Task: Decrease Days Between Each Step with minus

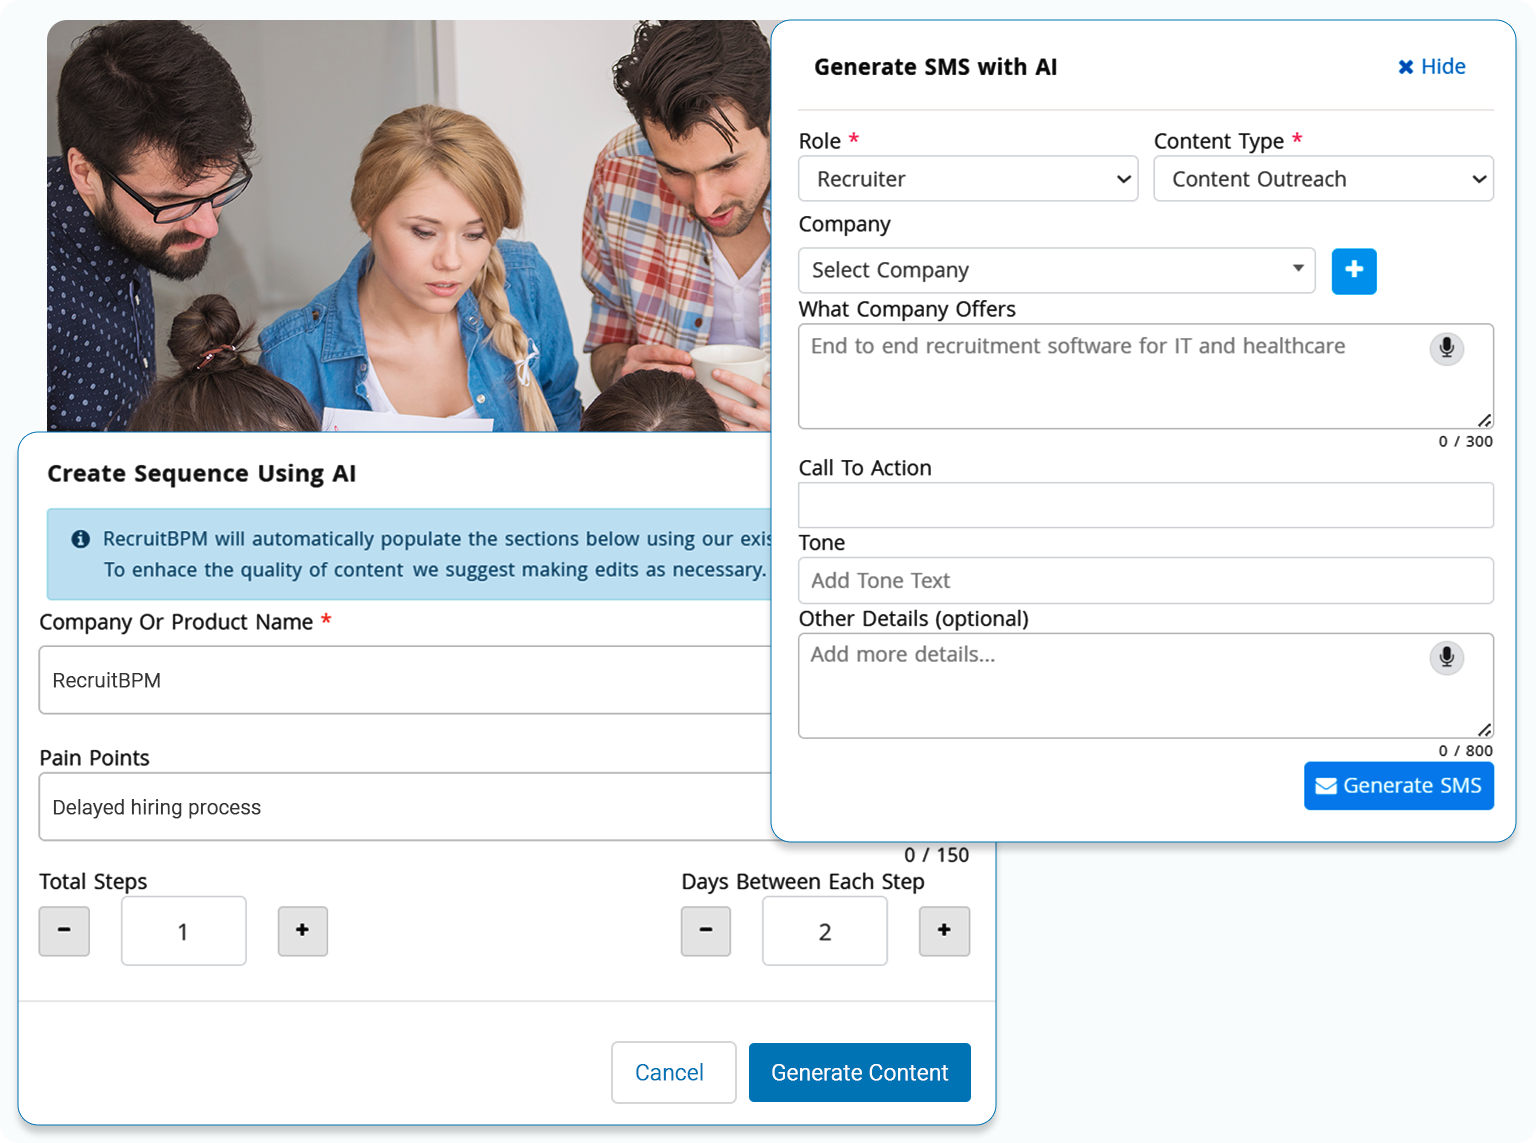Action: click(706, 931)
